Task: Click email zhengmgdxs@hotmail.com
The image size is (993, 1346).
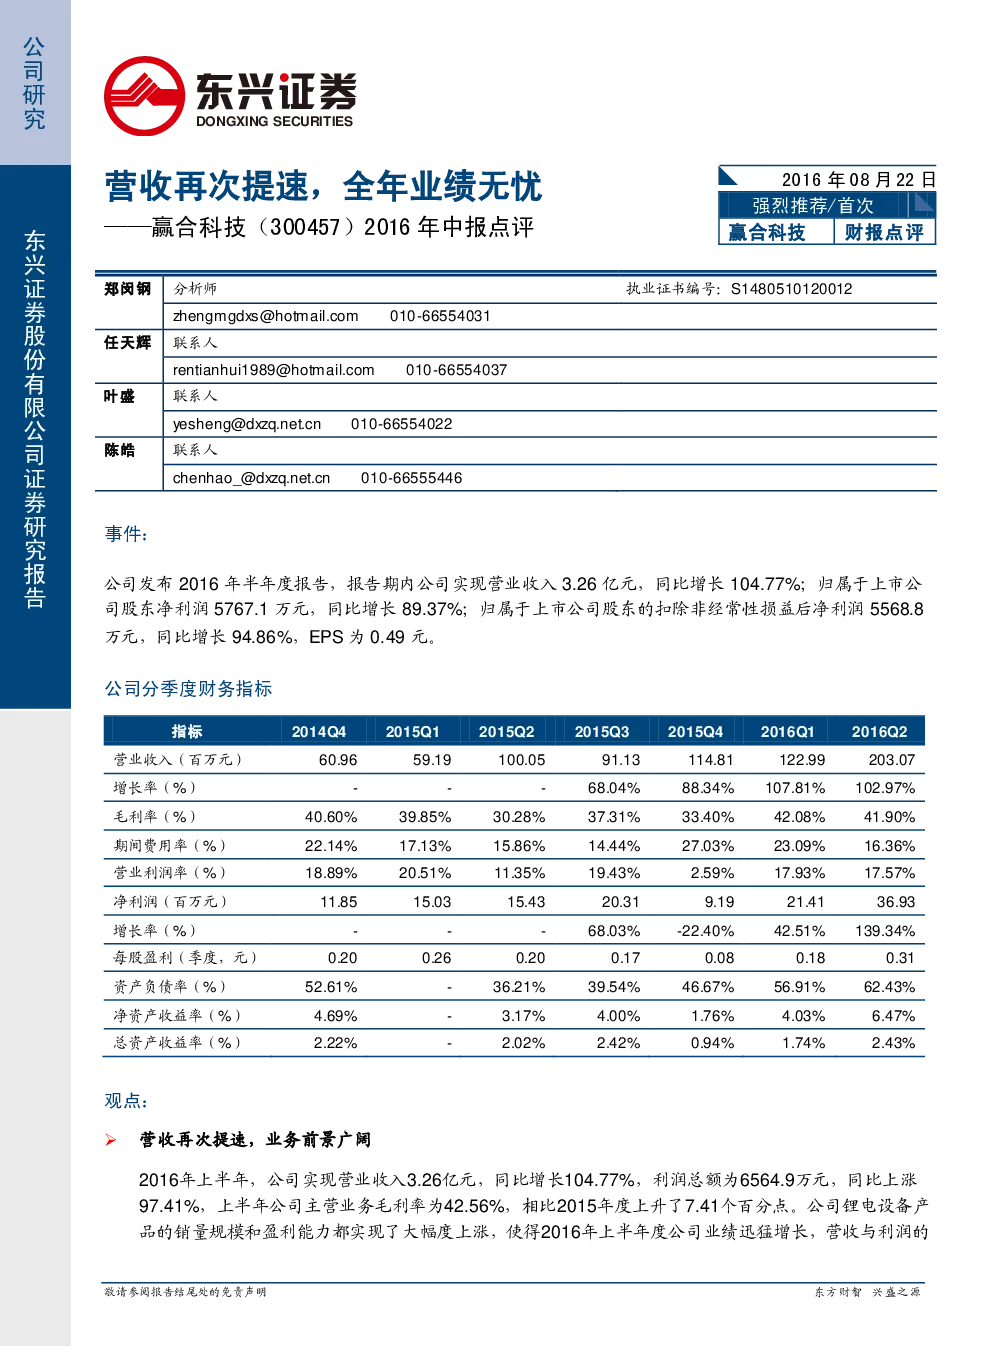Action: [266, 316]
